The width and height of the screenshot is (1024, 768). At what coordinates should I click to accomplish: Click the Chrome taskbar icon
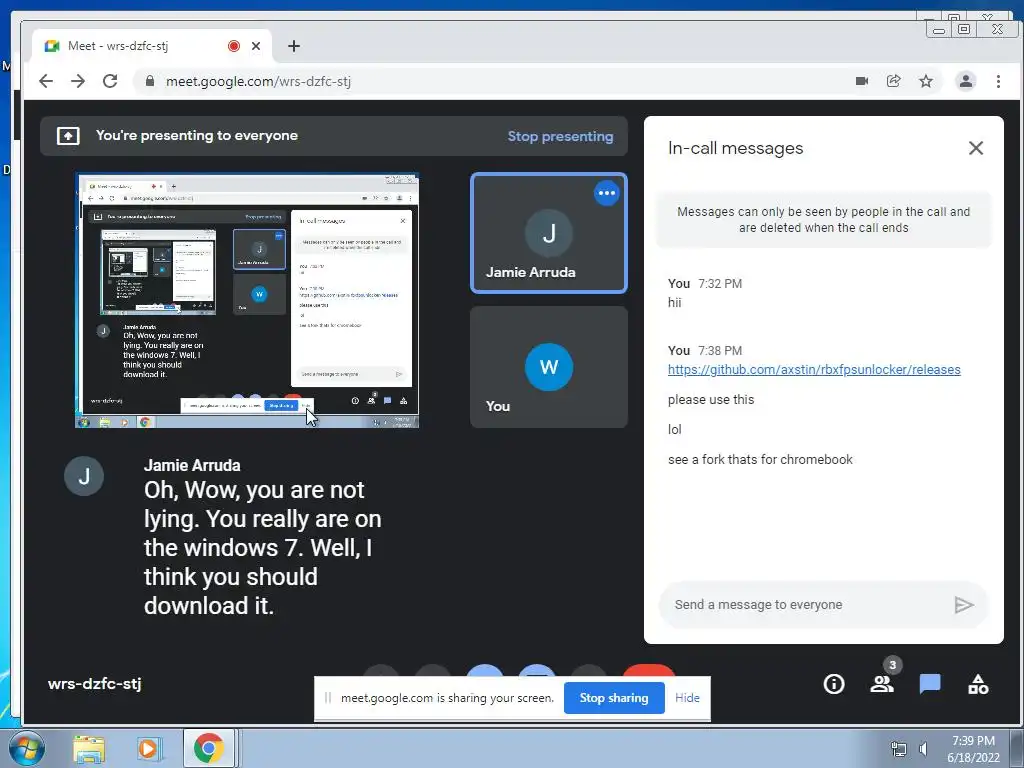point(208,748)
